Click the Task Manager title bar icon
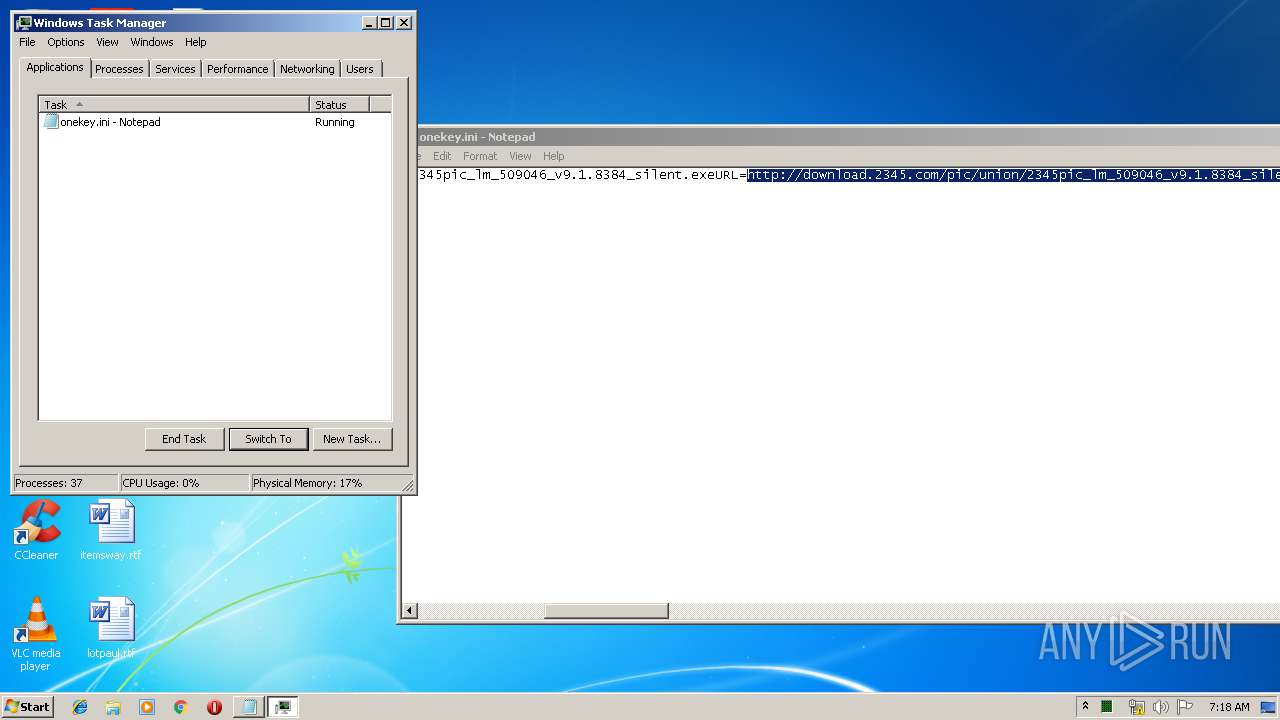Image resolution: width=1280 pixels, height=720 pixels. coord(24,22)
